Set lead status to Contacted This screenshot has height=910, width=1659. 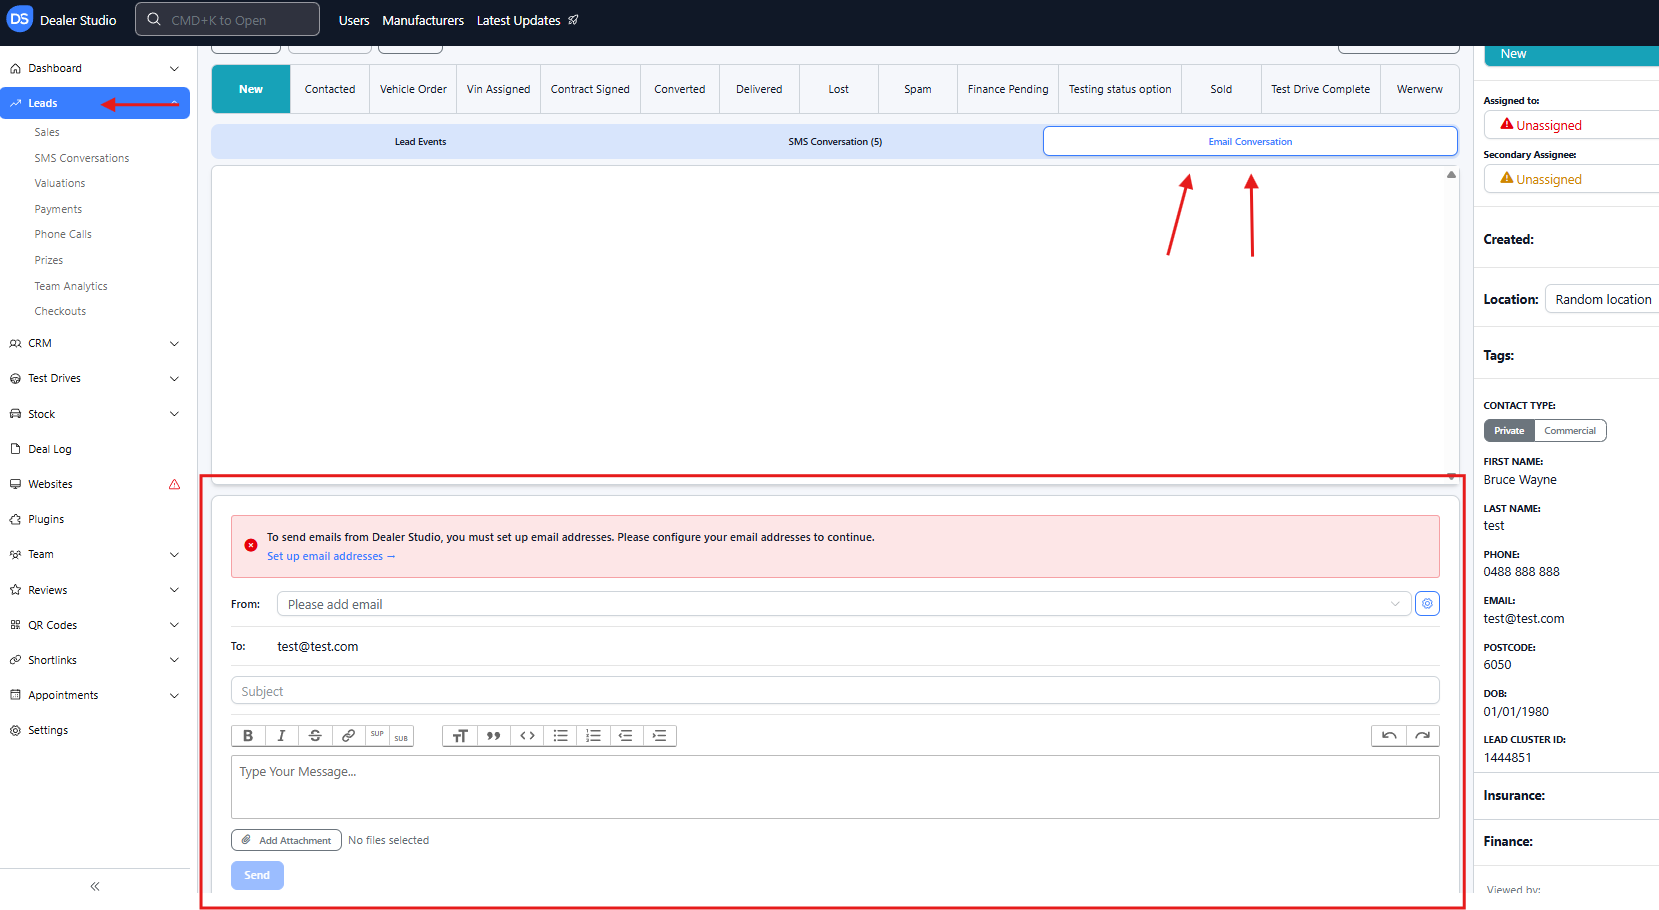[330, 89]
